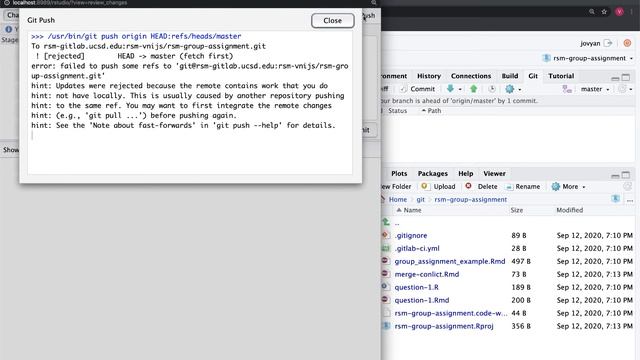Minimize the Files pane

tap(615, 175)
